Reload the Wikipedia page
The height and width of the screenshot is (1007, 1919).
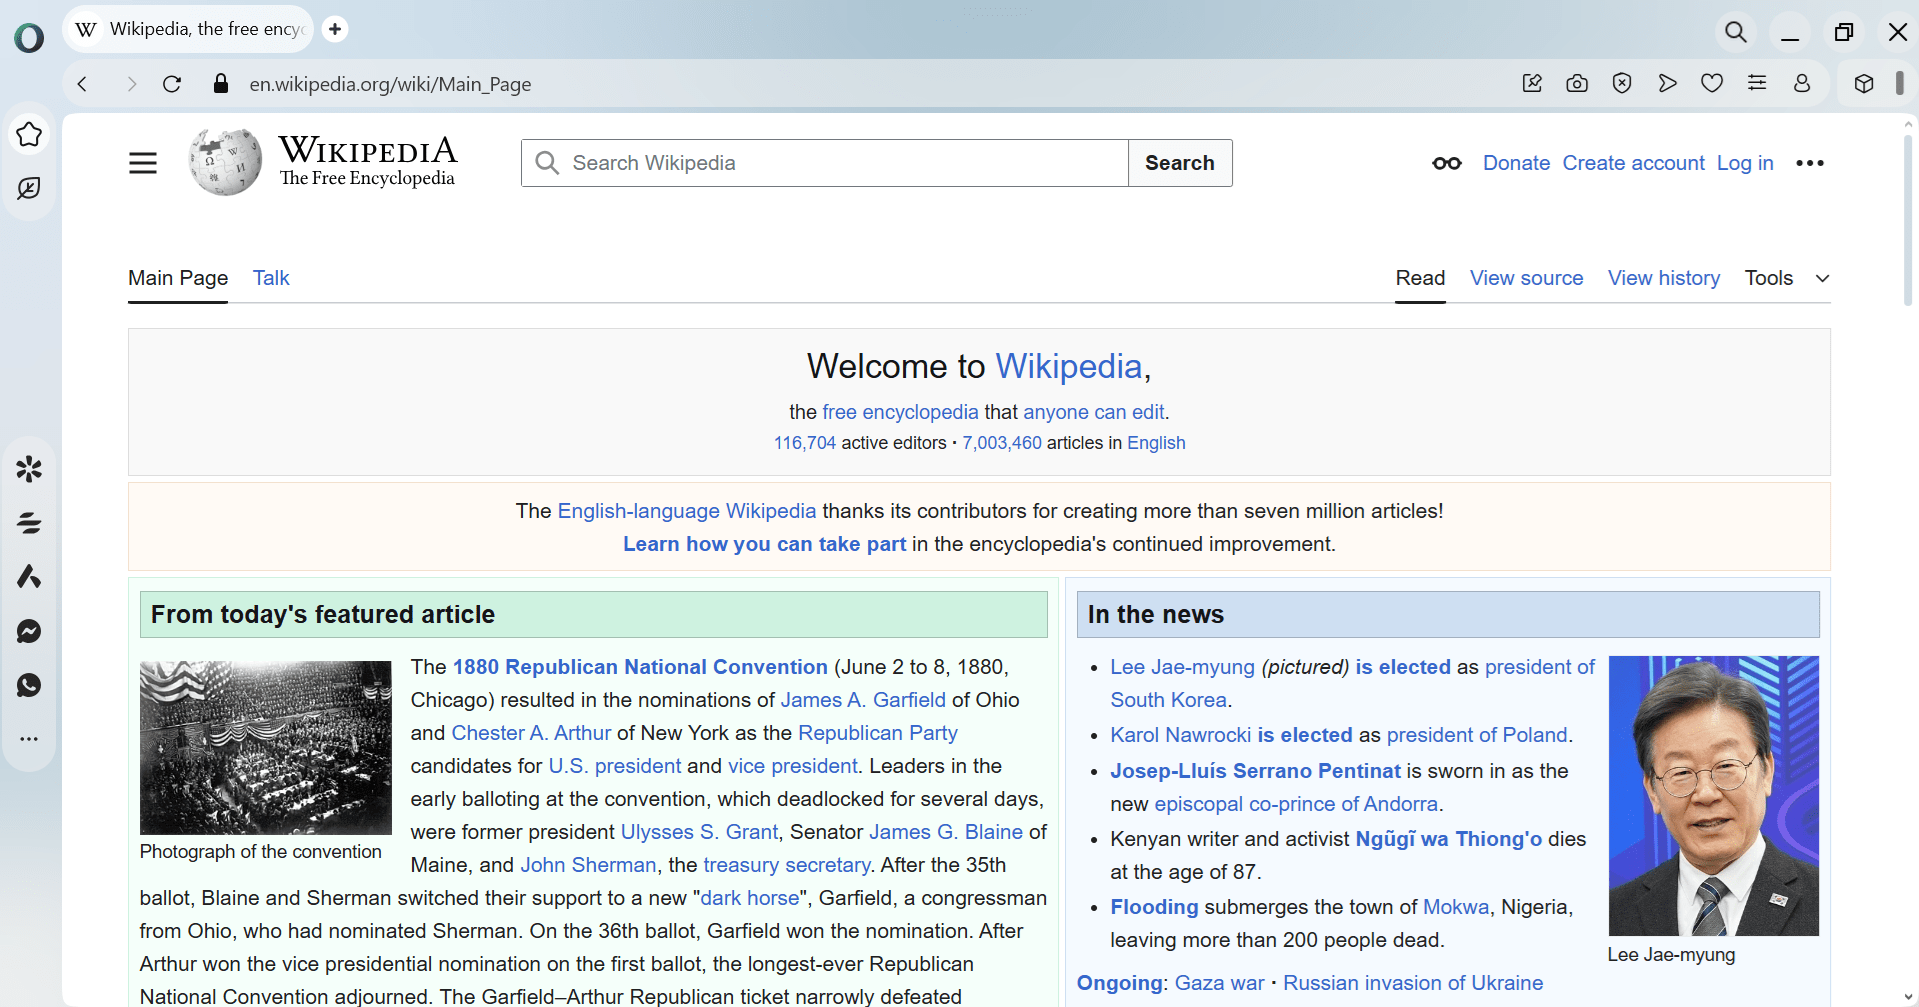click(x=172, y=84)
